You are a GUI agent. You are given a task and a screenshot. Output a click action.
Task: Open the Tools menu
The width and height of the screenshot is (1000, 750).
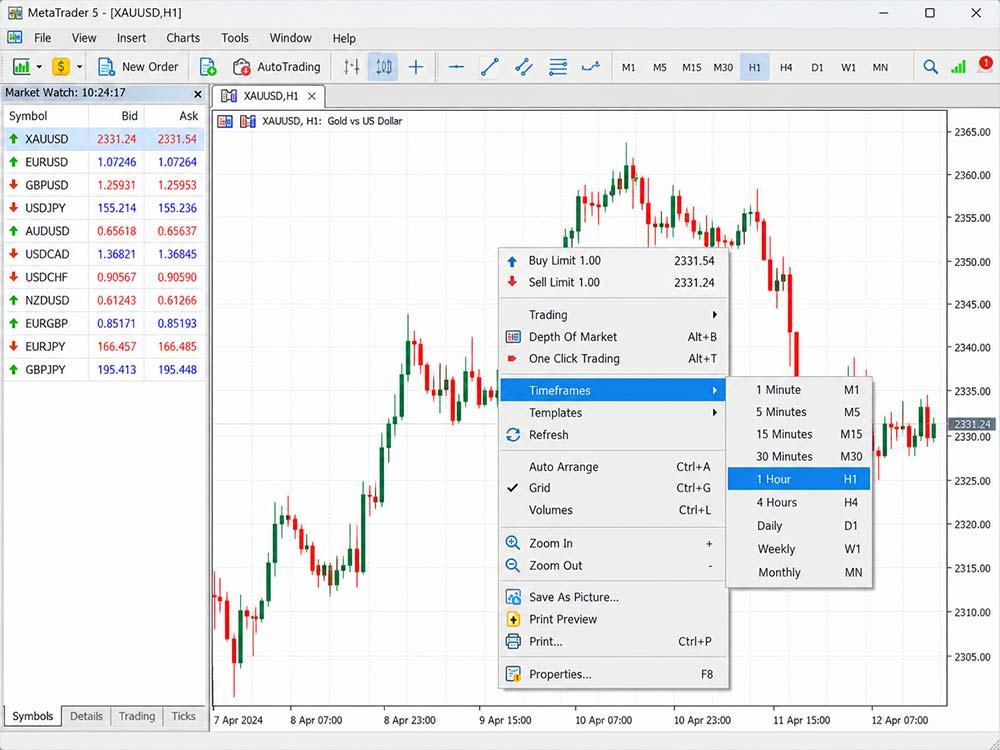coord(235,38)
